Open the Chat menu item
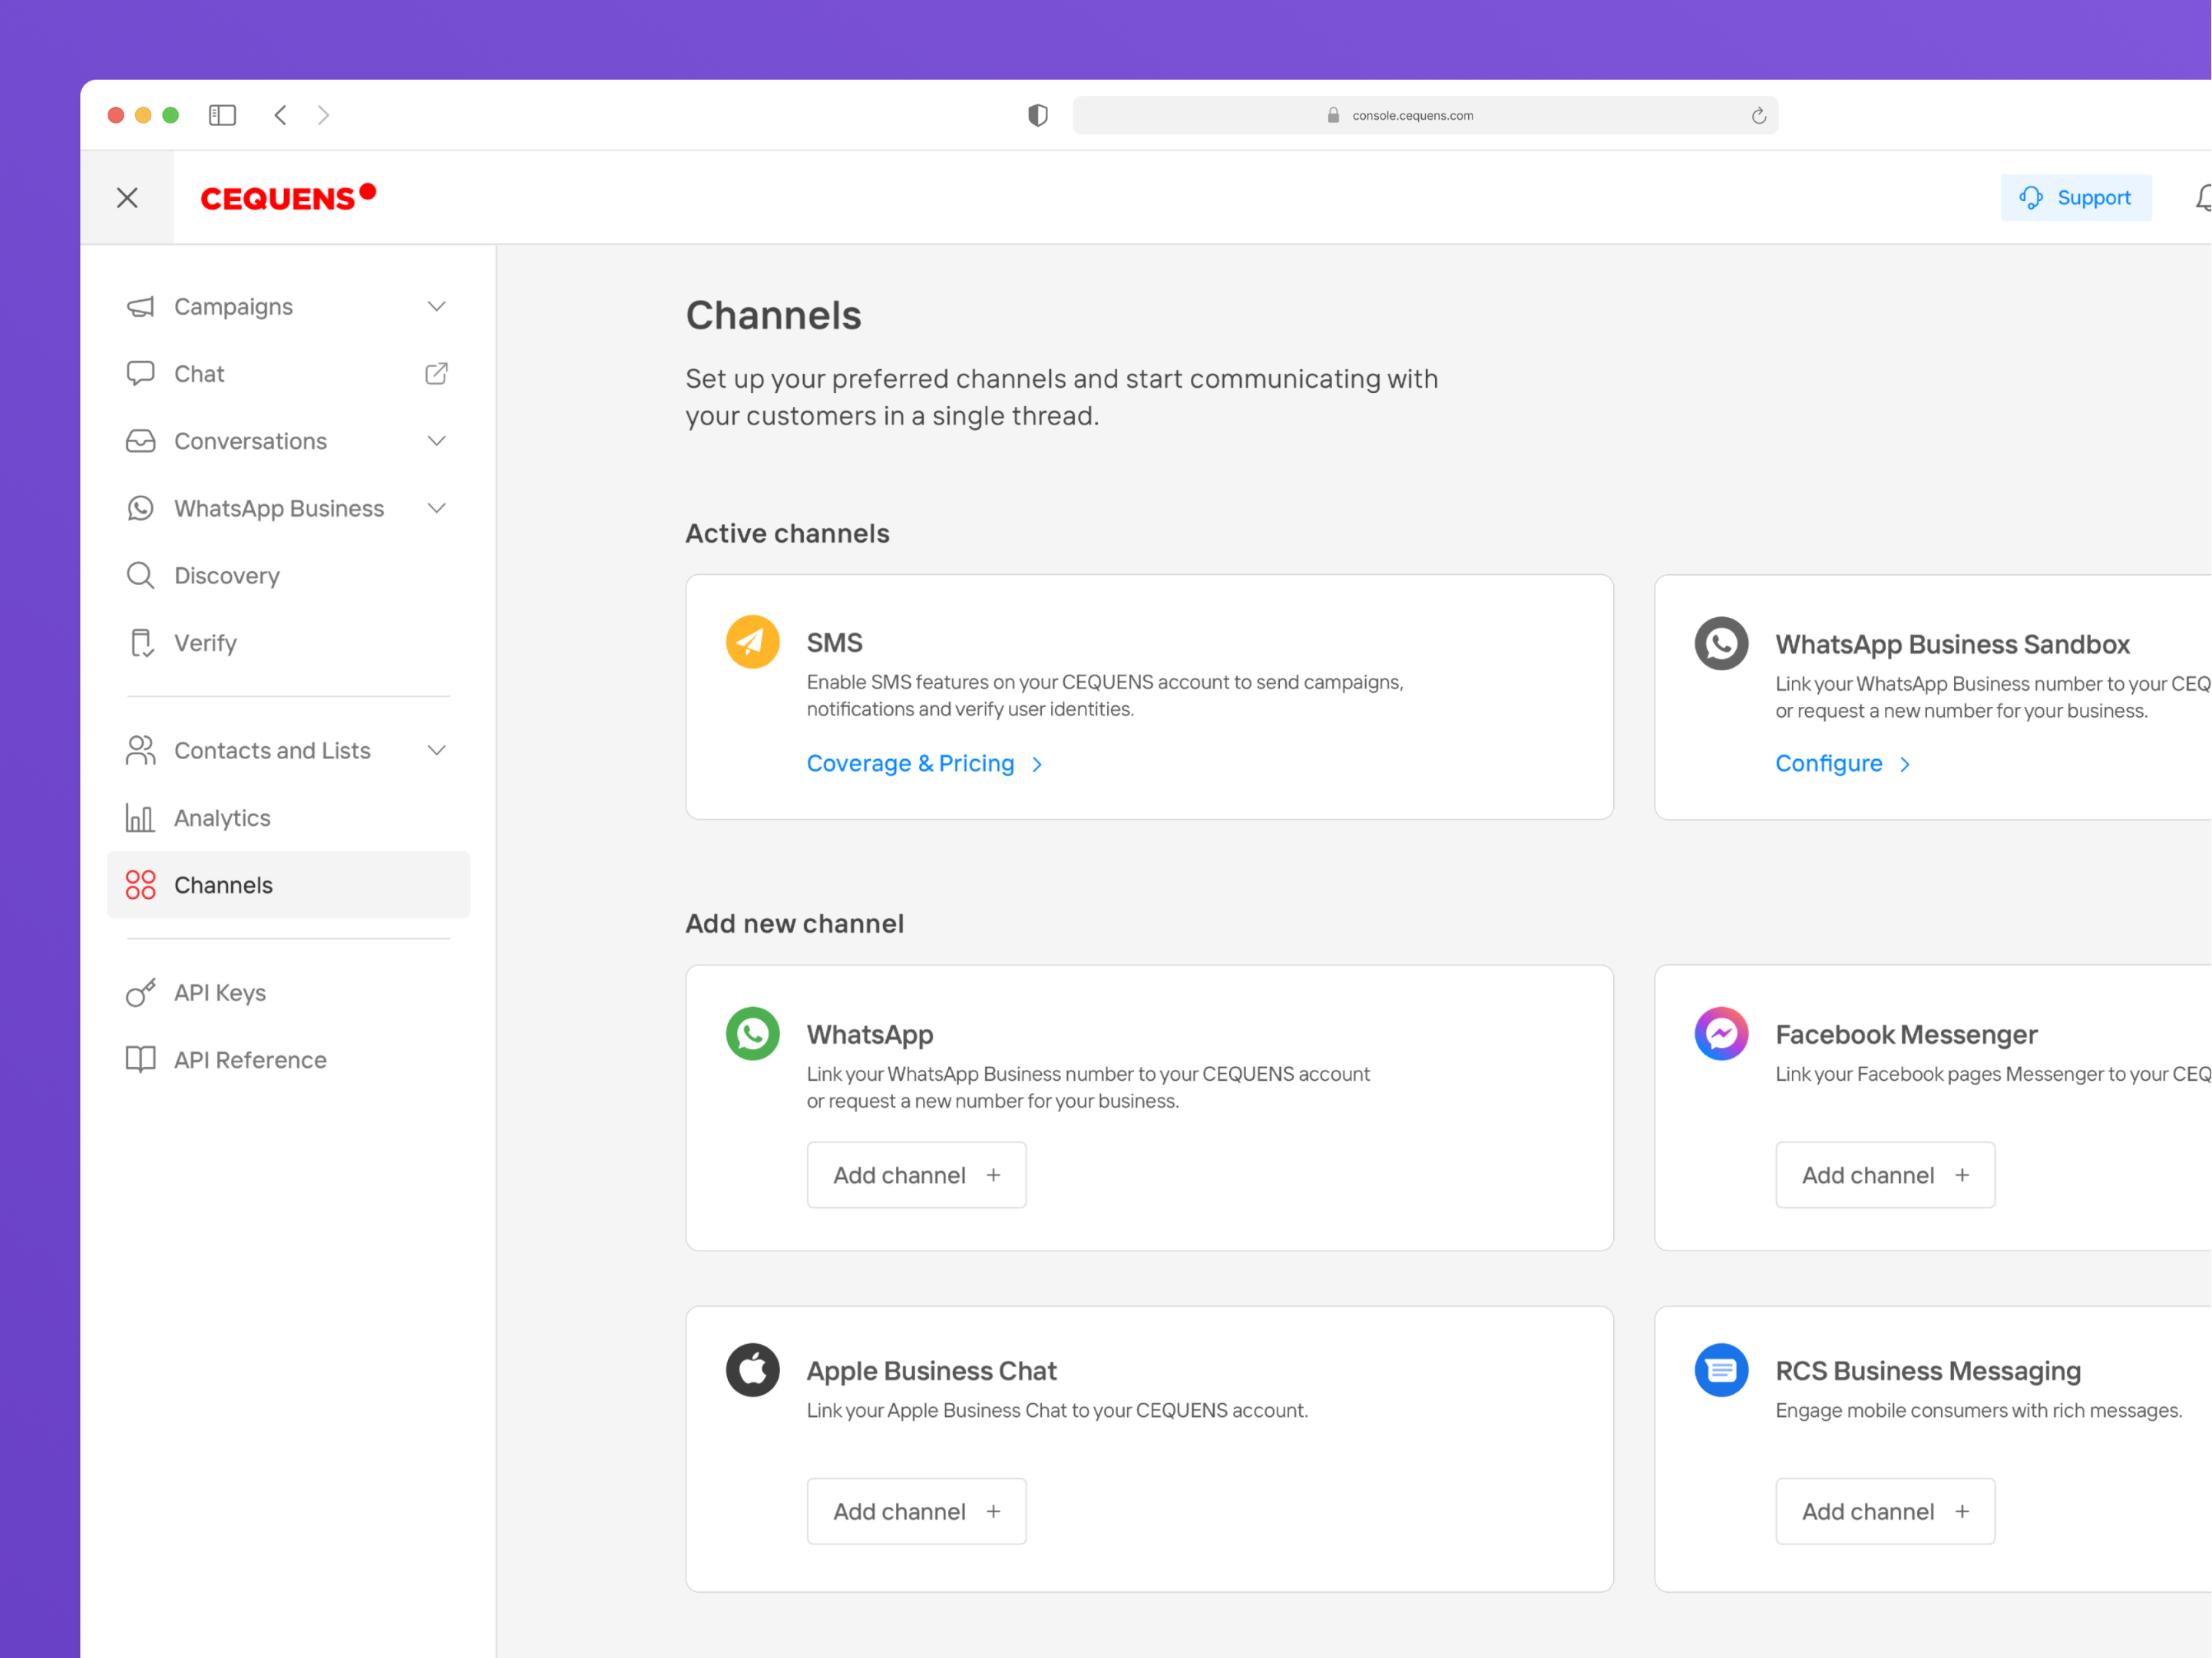2212x1658 pixels. [x=288, y=373]
